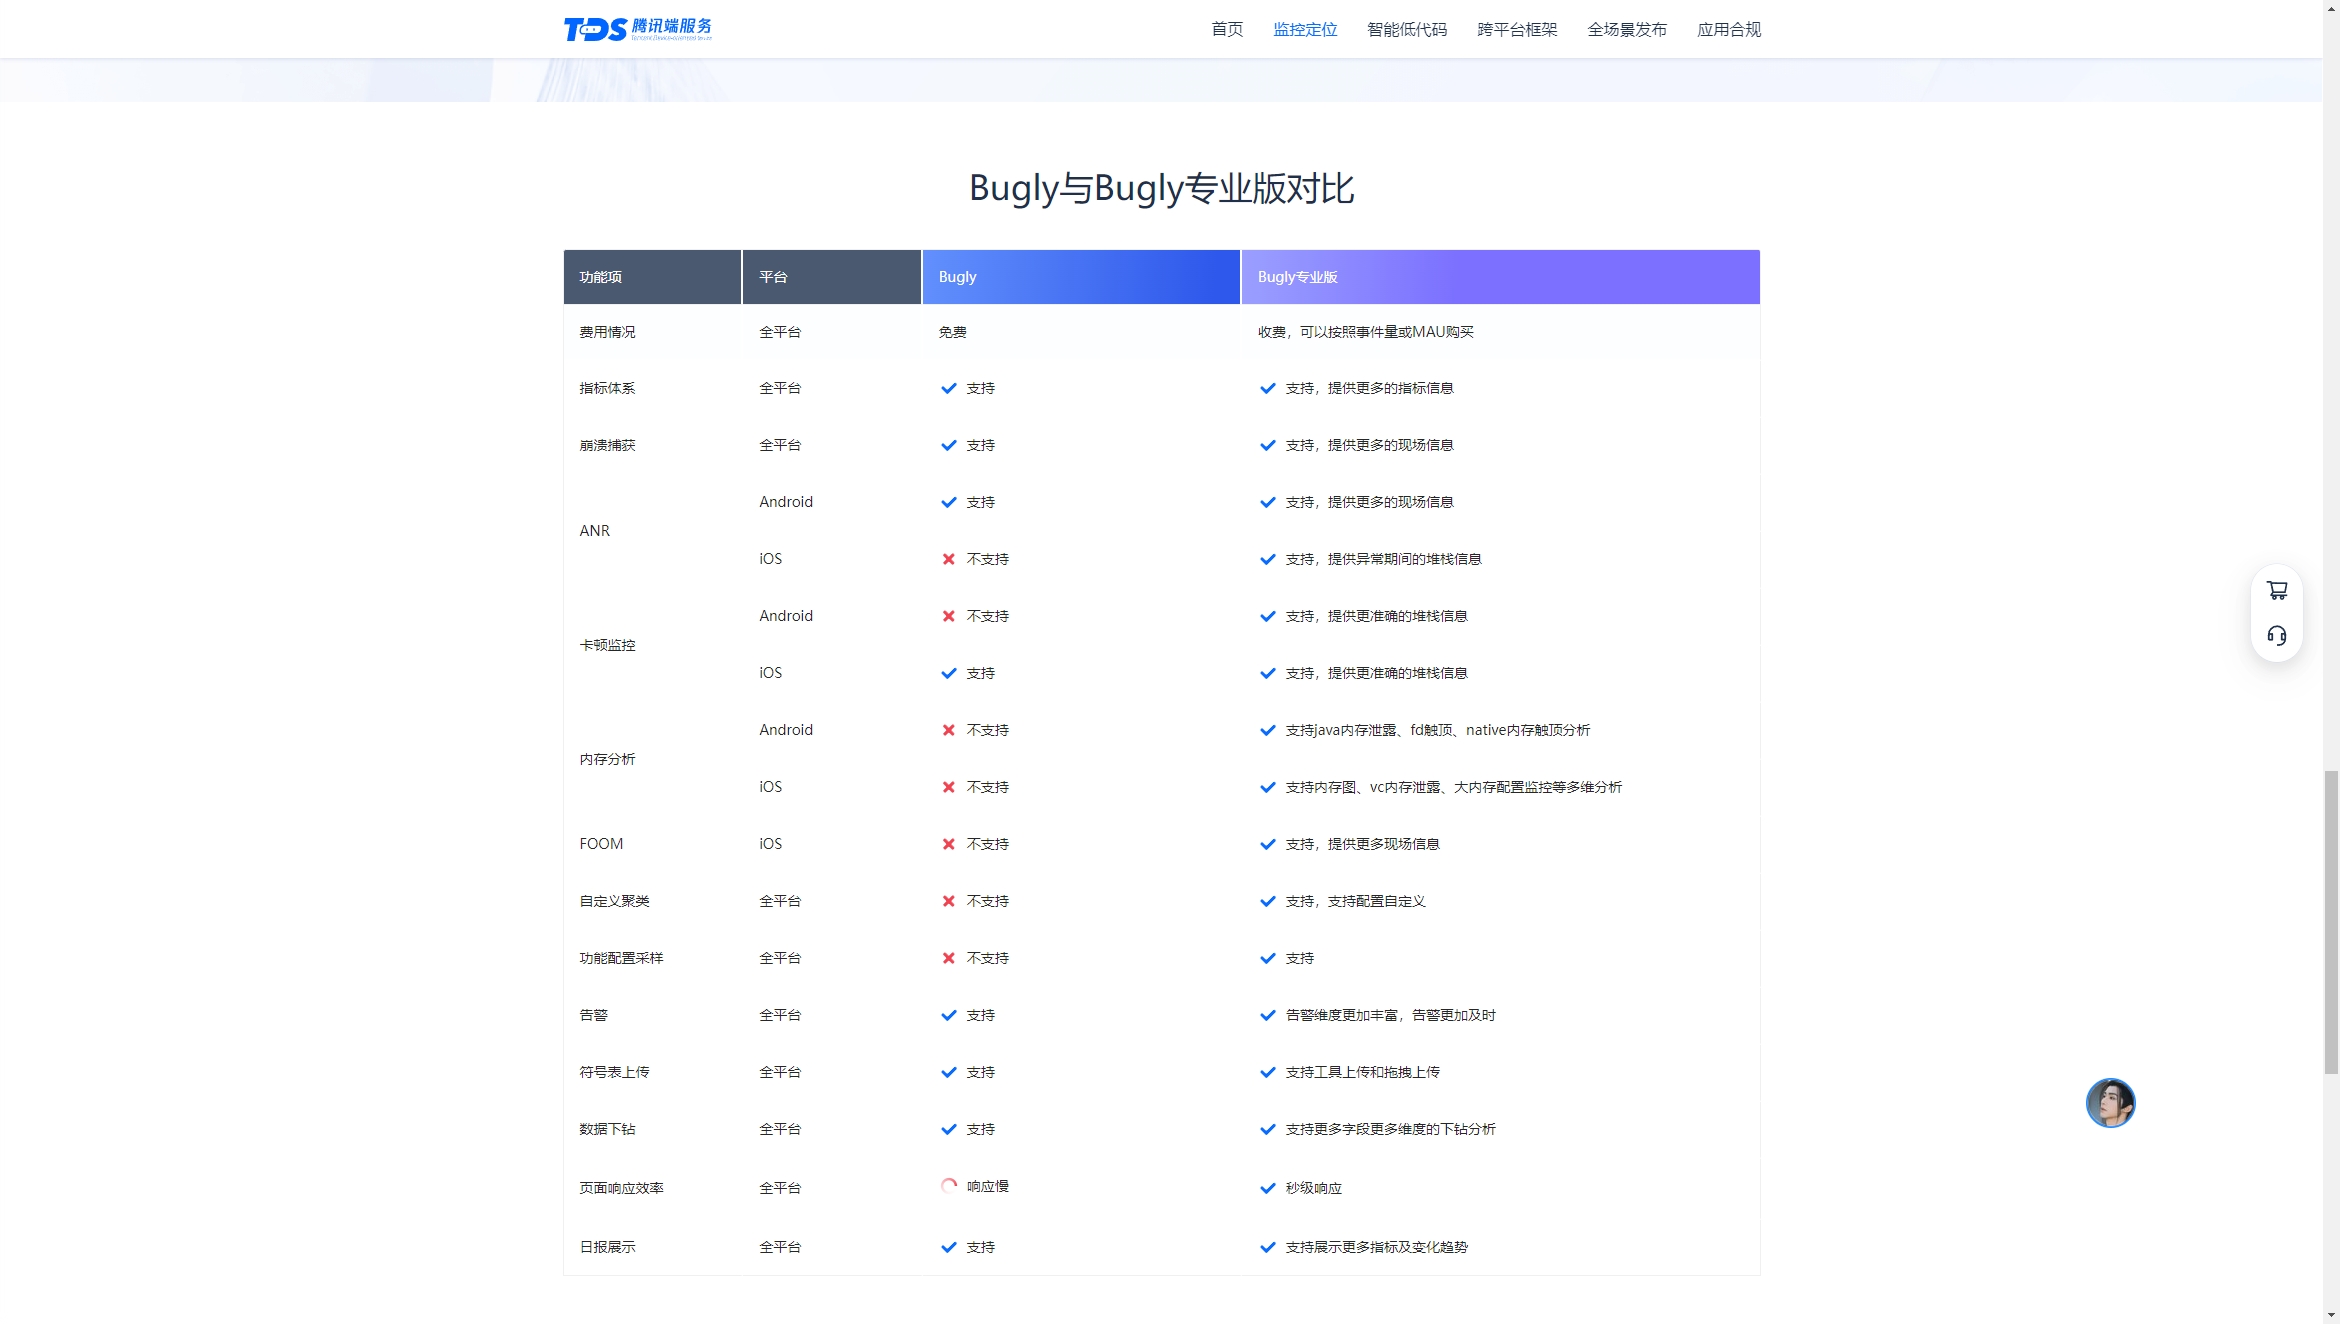Click the 平台 table header
Viewport: 2340px width, 1324px height.
point(832,277)
